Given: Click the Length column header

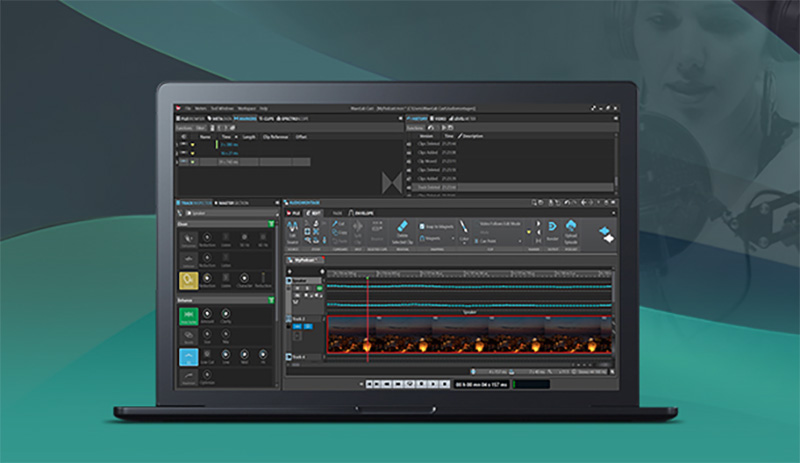Looking at the screenshot, I should pyautogui.click(x=249, y=137).
